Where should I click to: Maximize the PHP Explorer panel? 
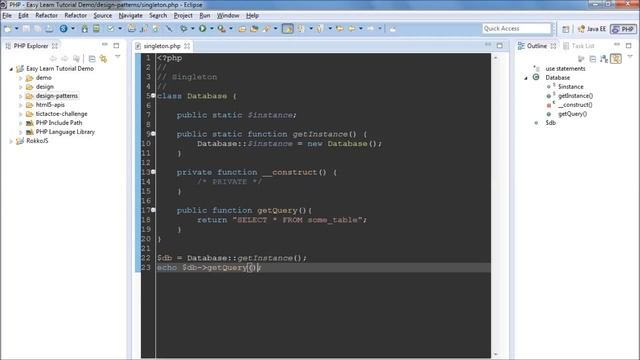tap(116, 45)
